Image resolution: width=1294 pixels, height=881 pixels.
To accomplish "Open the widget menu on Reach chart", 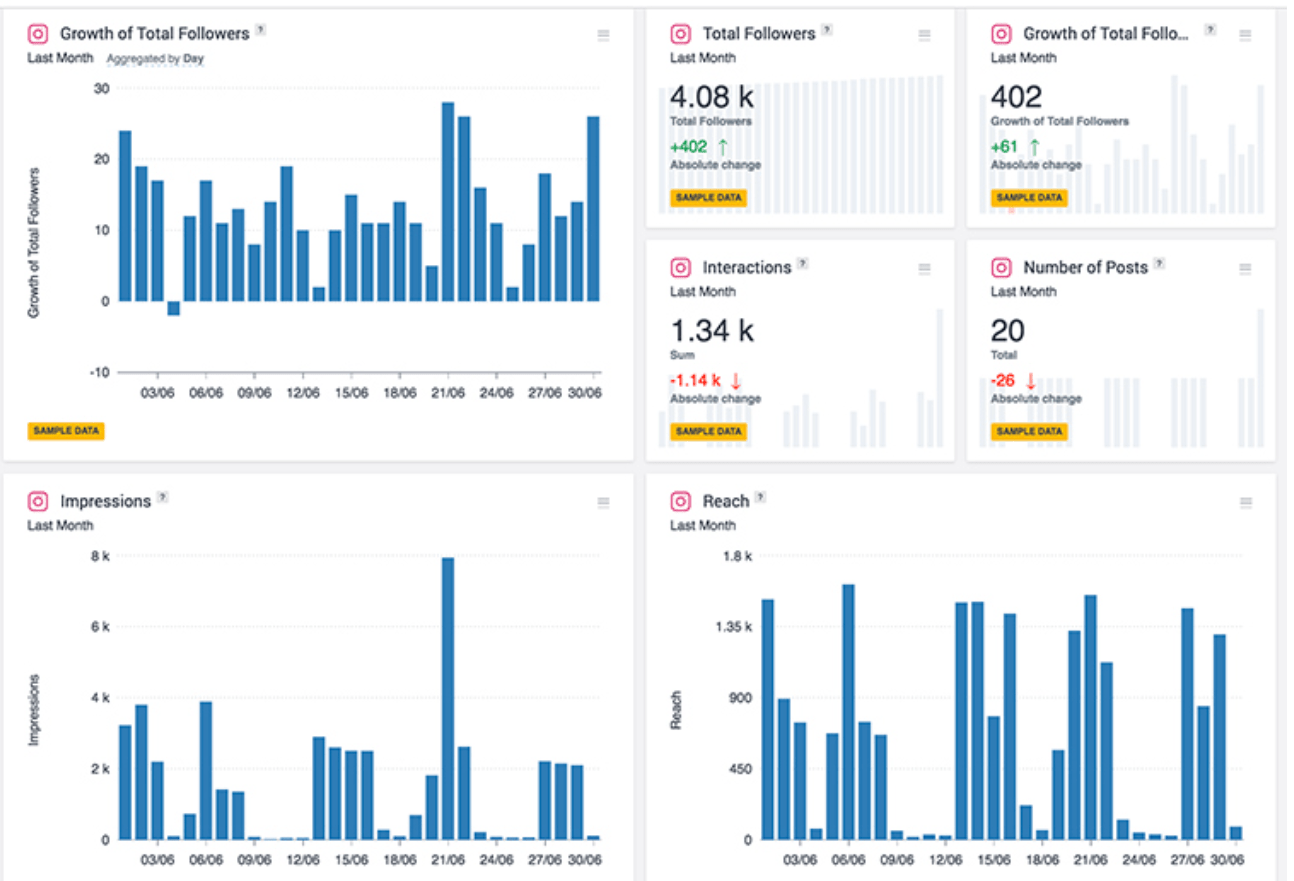I will tap(1245, 502).
